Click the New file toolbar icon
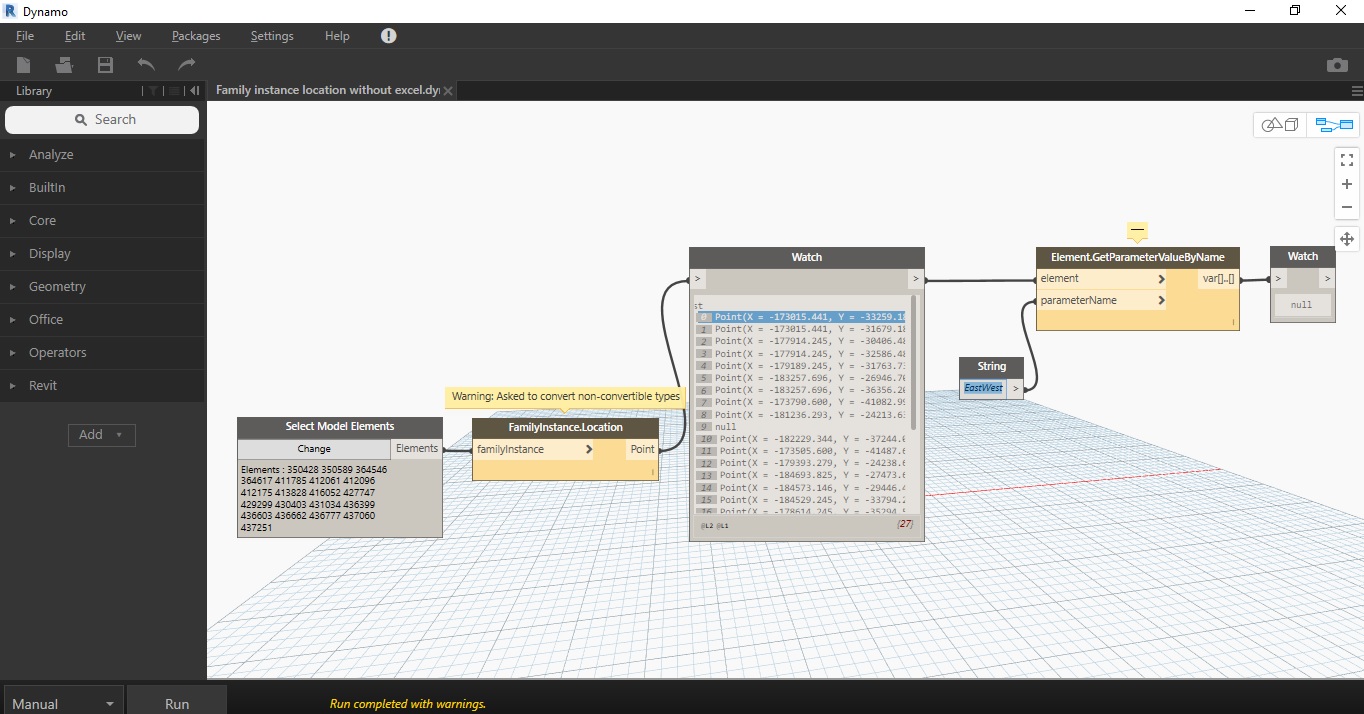Screen dimensions: 1364x714 [24, 65]
